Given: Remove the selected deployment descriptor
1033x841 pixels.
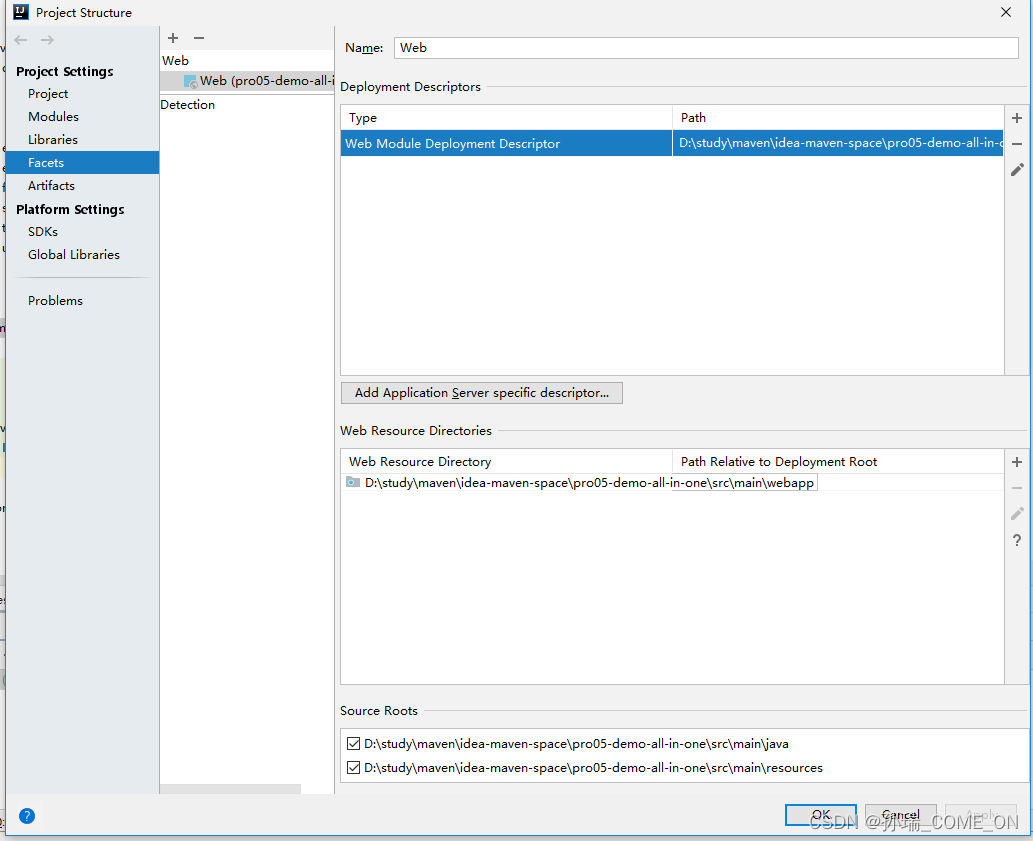Looking at the screenshot, I should tap(1017, 144).
